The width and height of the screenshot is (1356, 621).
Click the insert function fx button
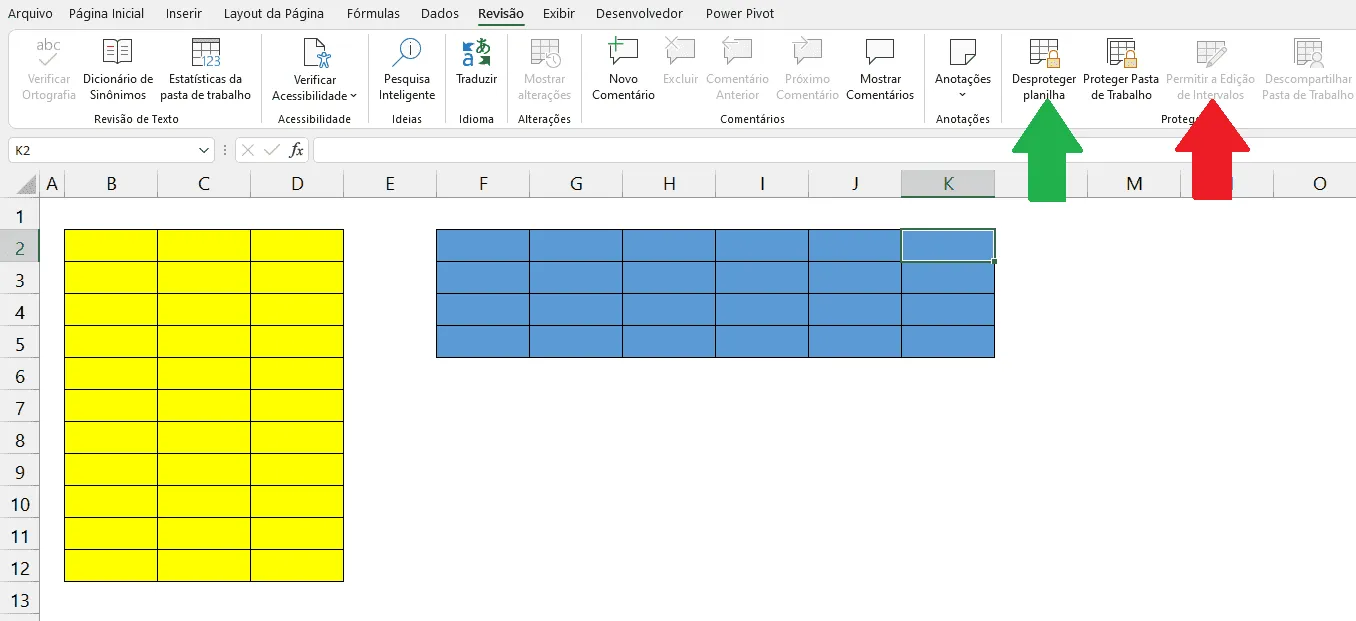[296, 150]
